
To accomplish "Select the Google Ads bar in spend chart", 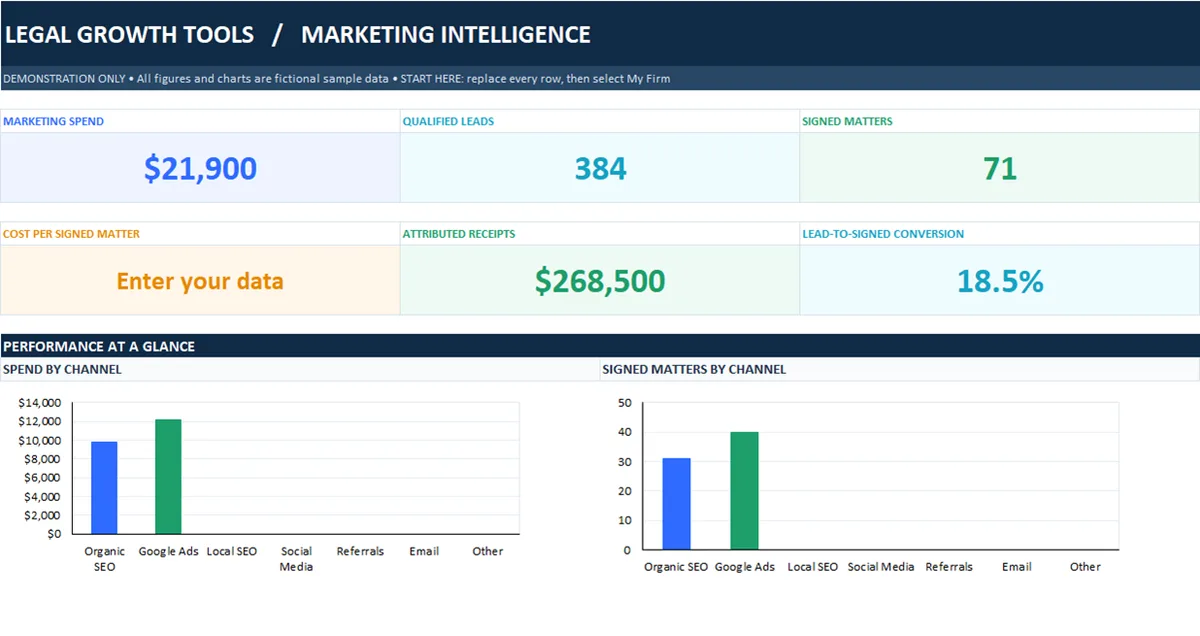I will pos(168,477).
